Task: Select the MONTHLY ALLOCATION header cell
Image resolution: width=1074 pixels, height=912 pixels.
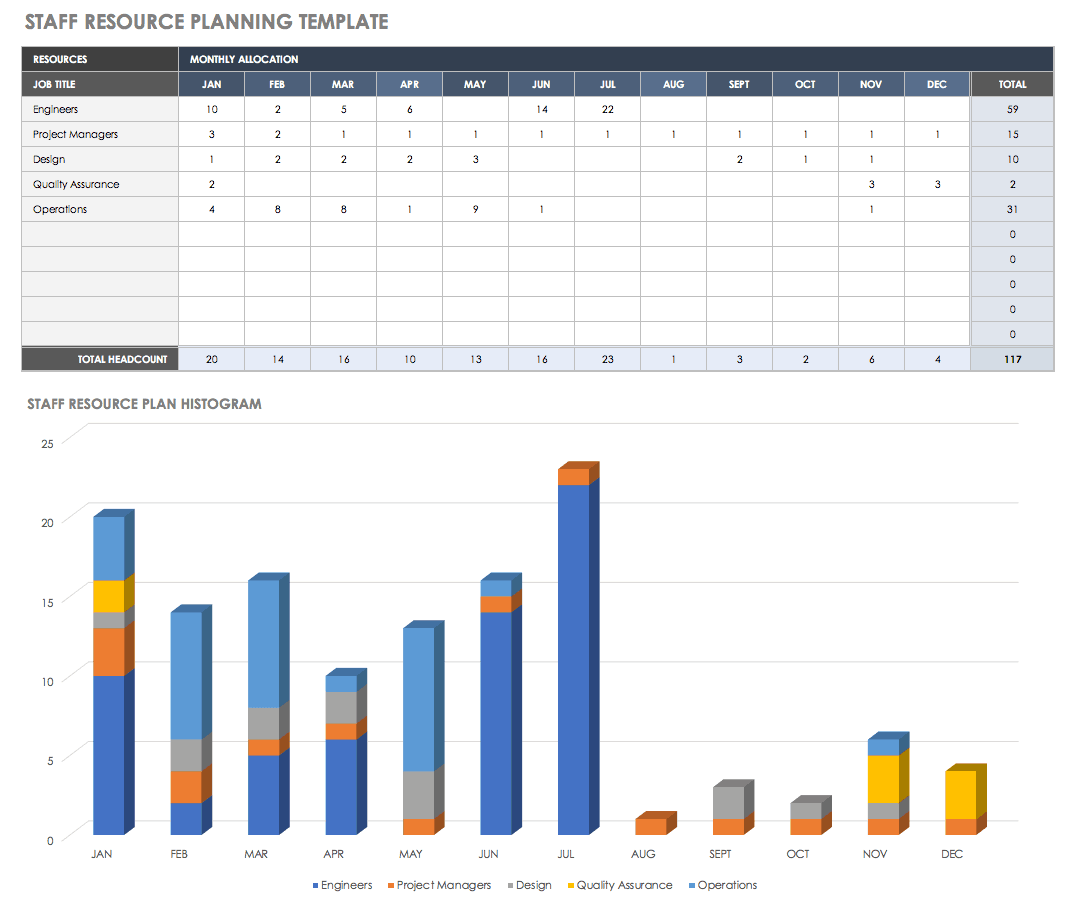Action: tap(244, 60)
